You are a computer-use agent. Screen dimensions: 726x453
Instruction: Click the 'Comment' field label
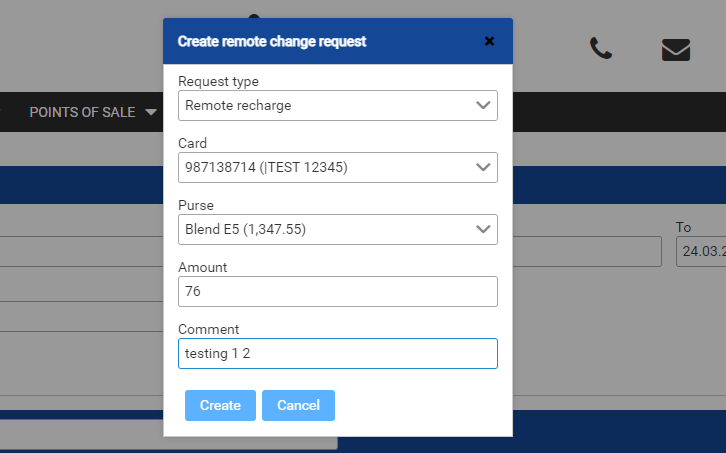(x=208, y=329)
